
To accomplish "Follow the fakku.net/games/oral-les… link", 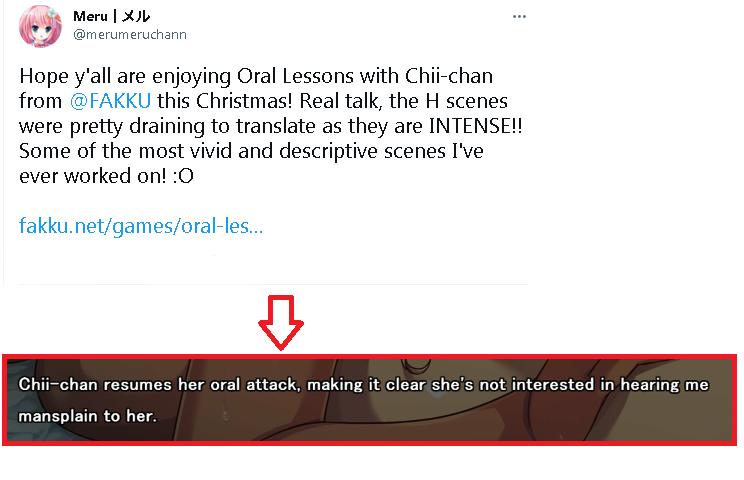I will [141, 226].
